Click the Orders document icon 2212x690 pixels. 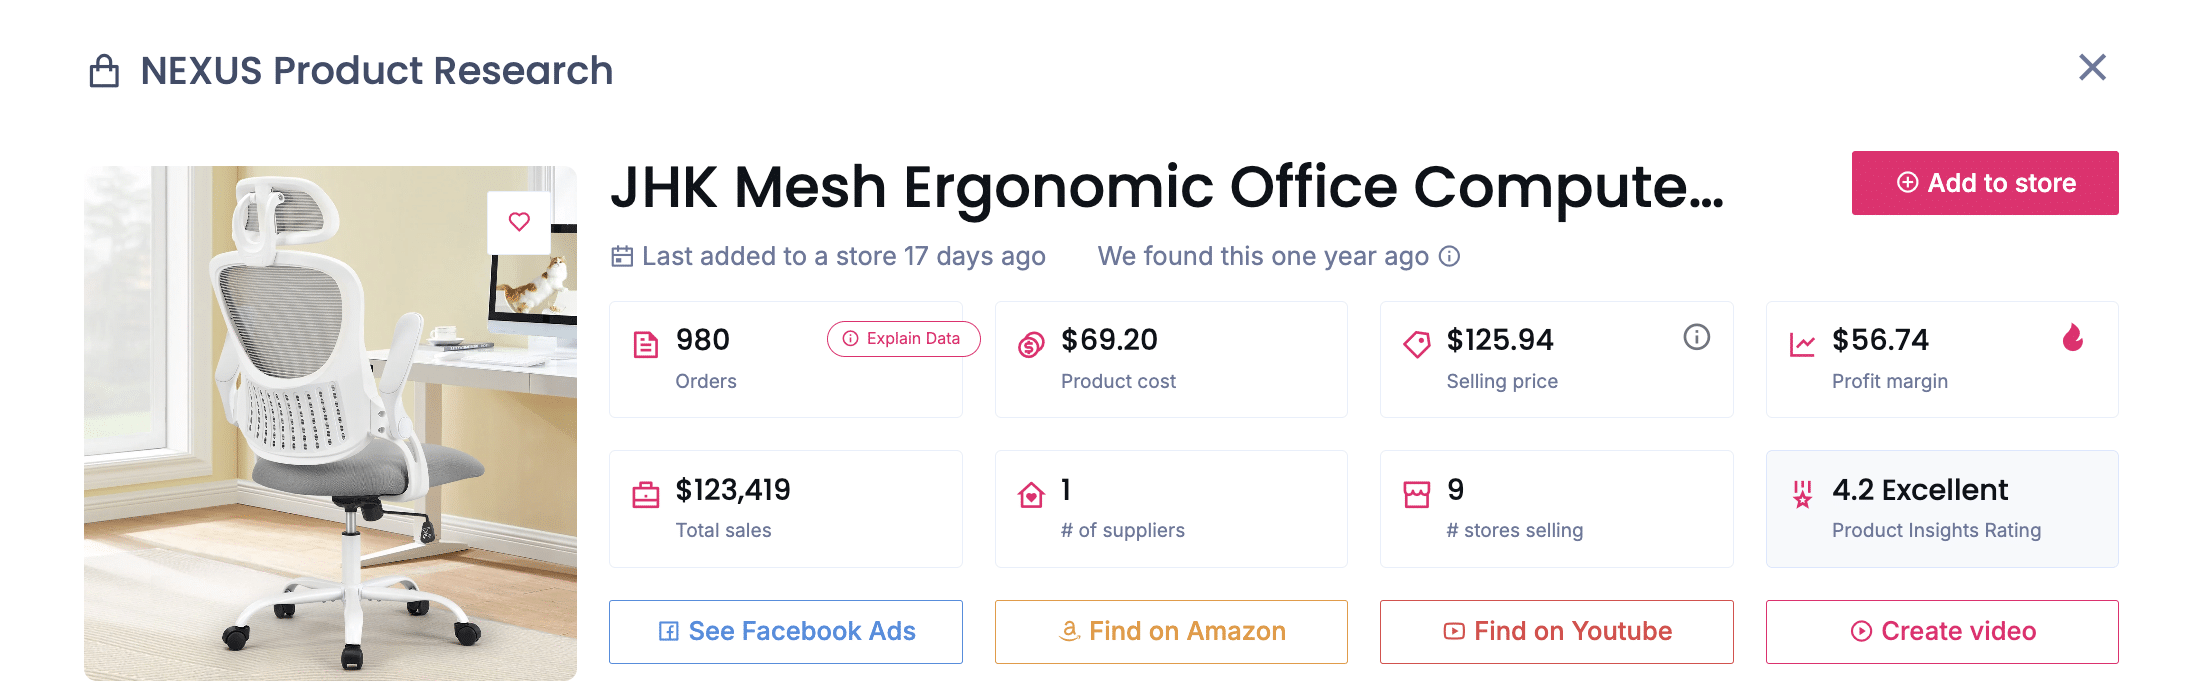tap(646, 345)
